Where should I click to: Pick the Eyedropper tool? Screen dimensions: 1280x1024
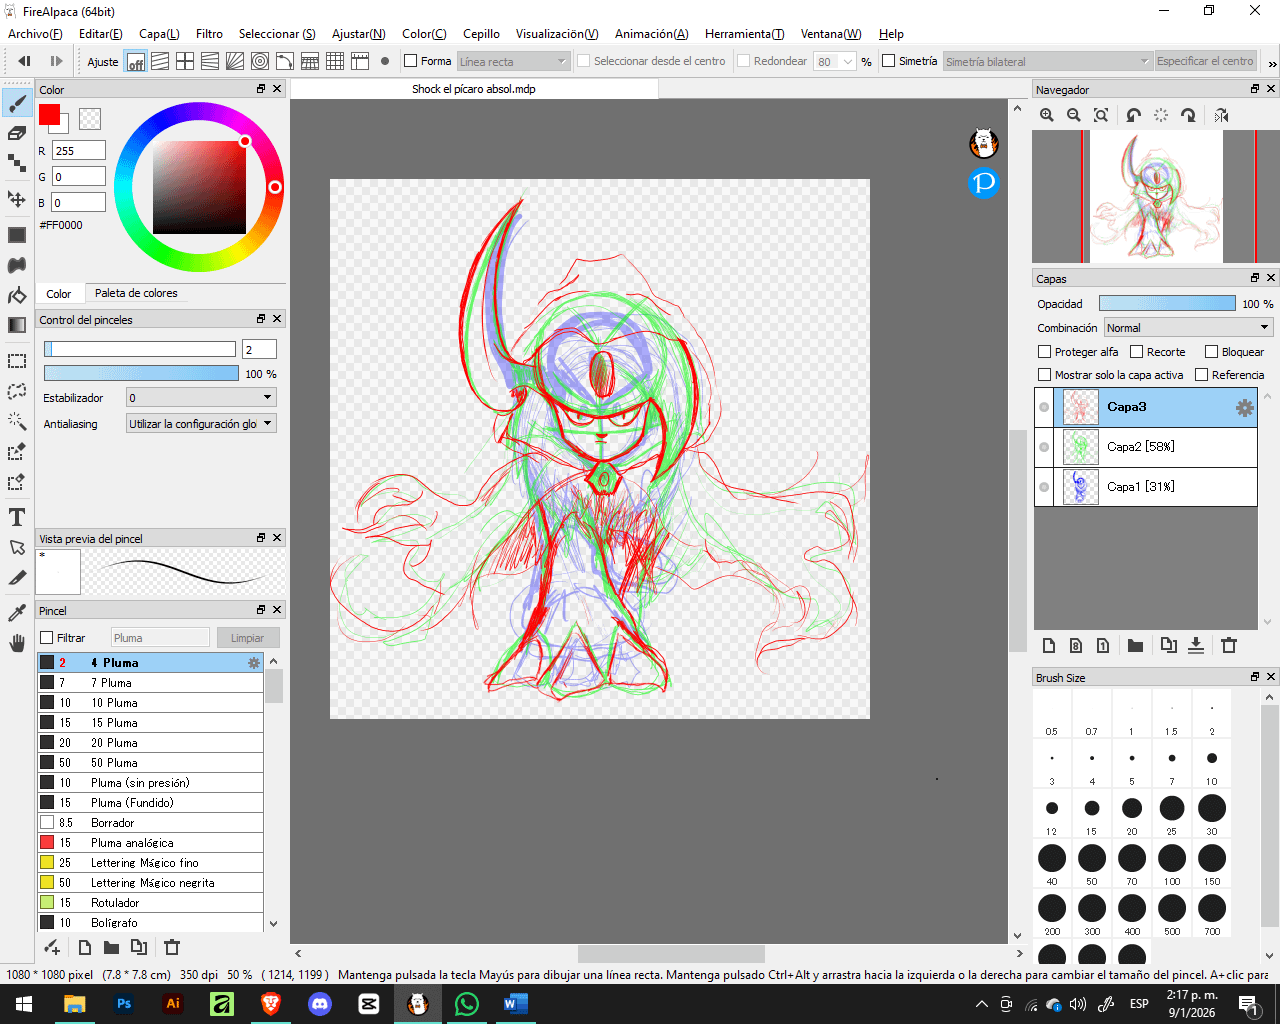[17, 612]
